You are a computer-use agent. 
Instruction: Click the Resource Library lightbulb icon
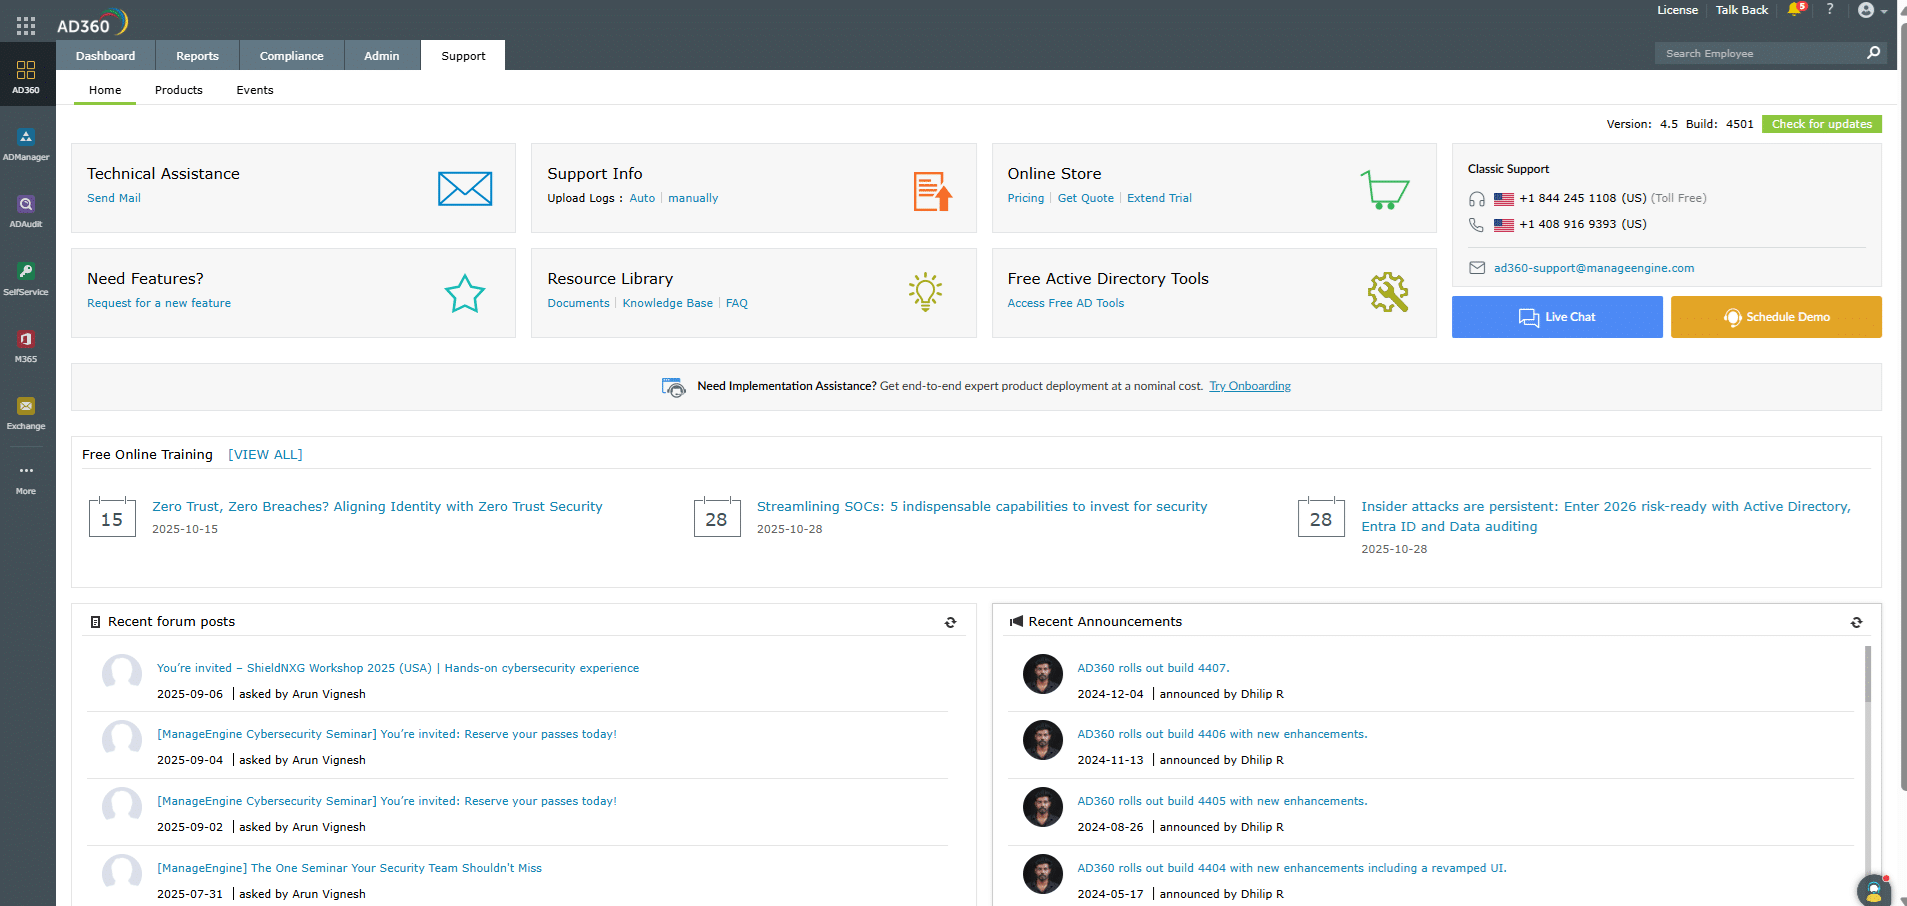click(x=925, y=292)
